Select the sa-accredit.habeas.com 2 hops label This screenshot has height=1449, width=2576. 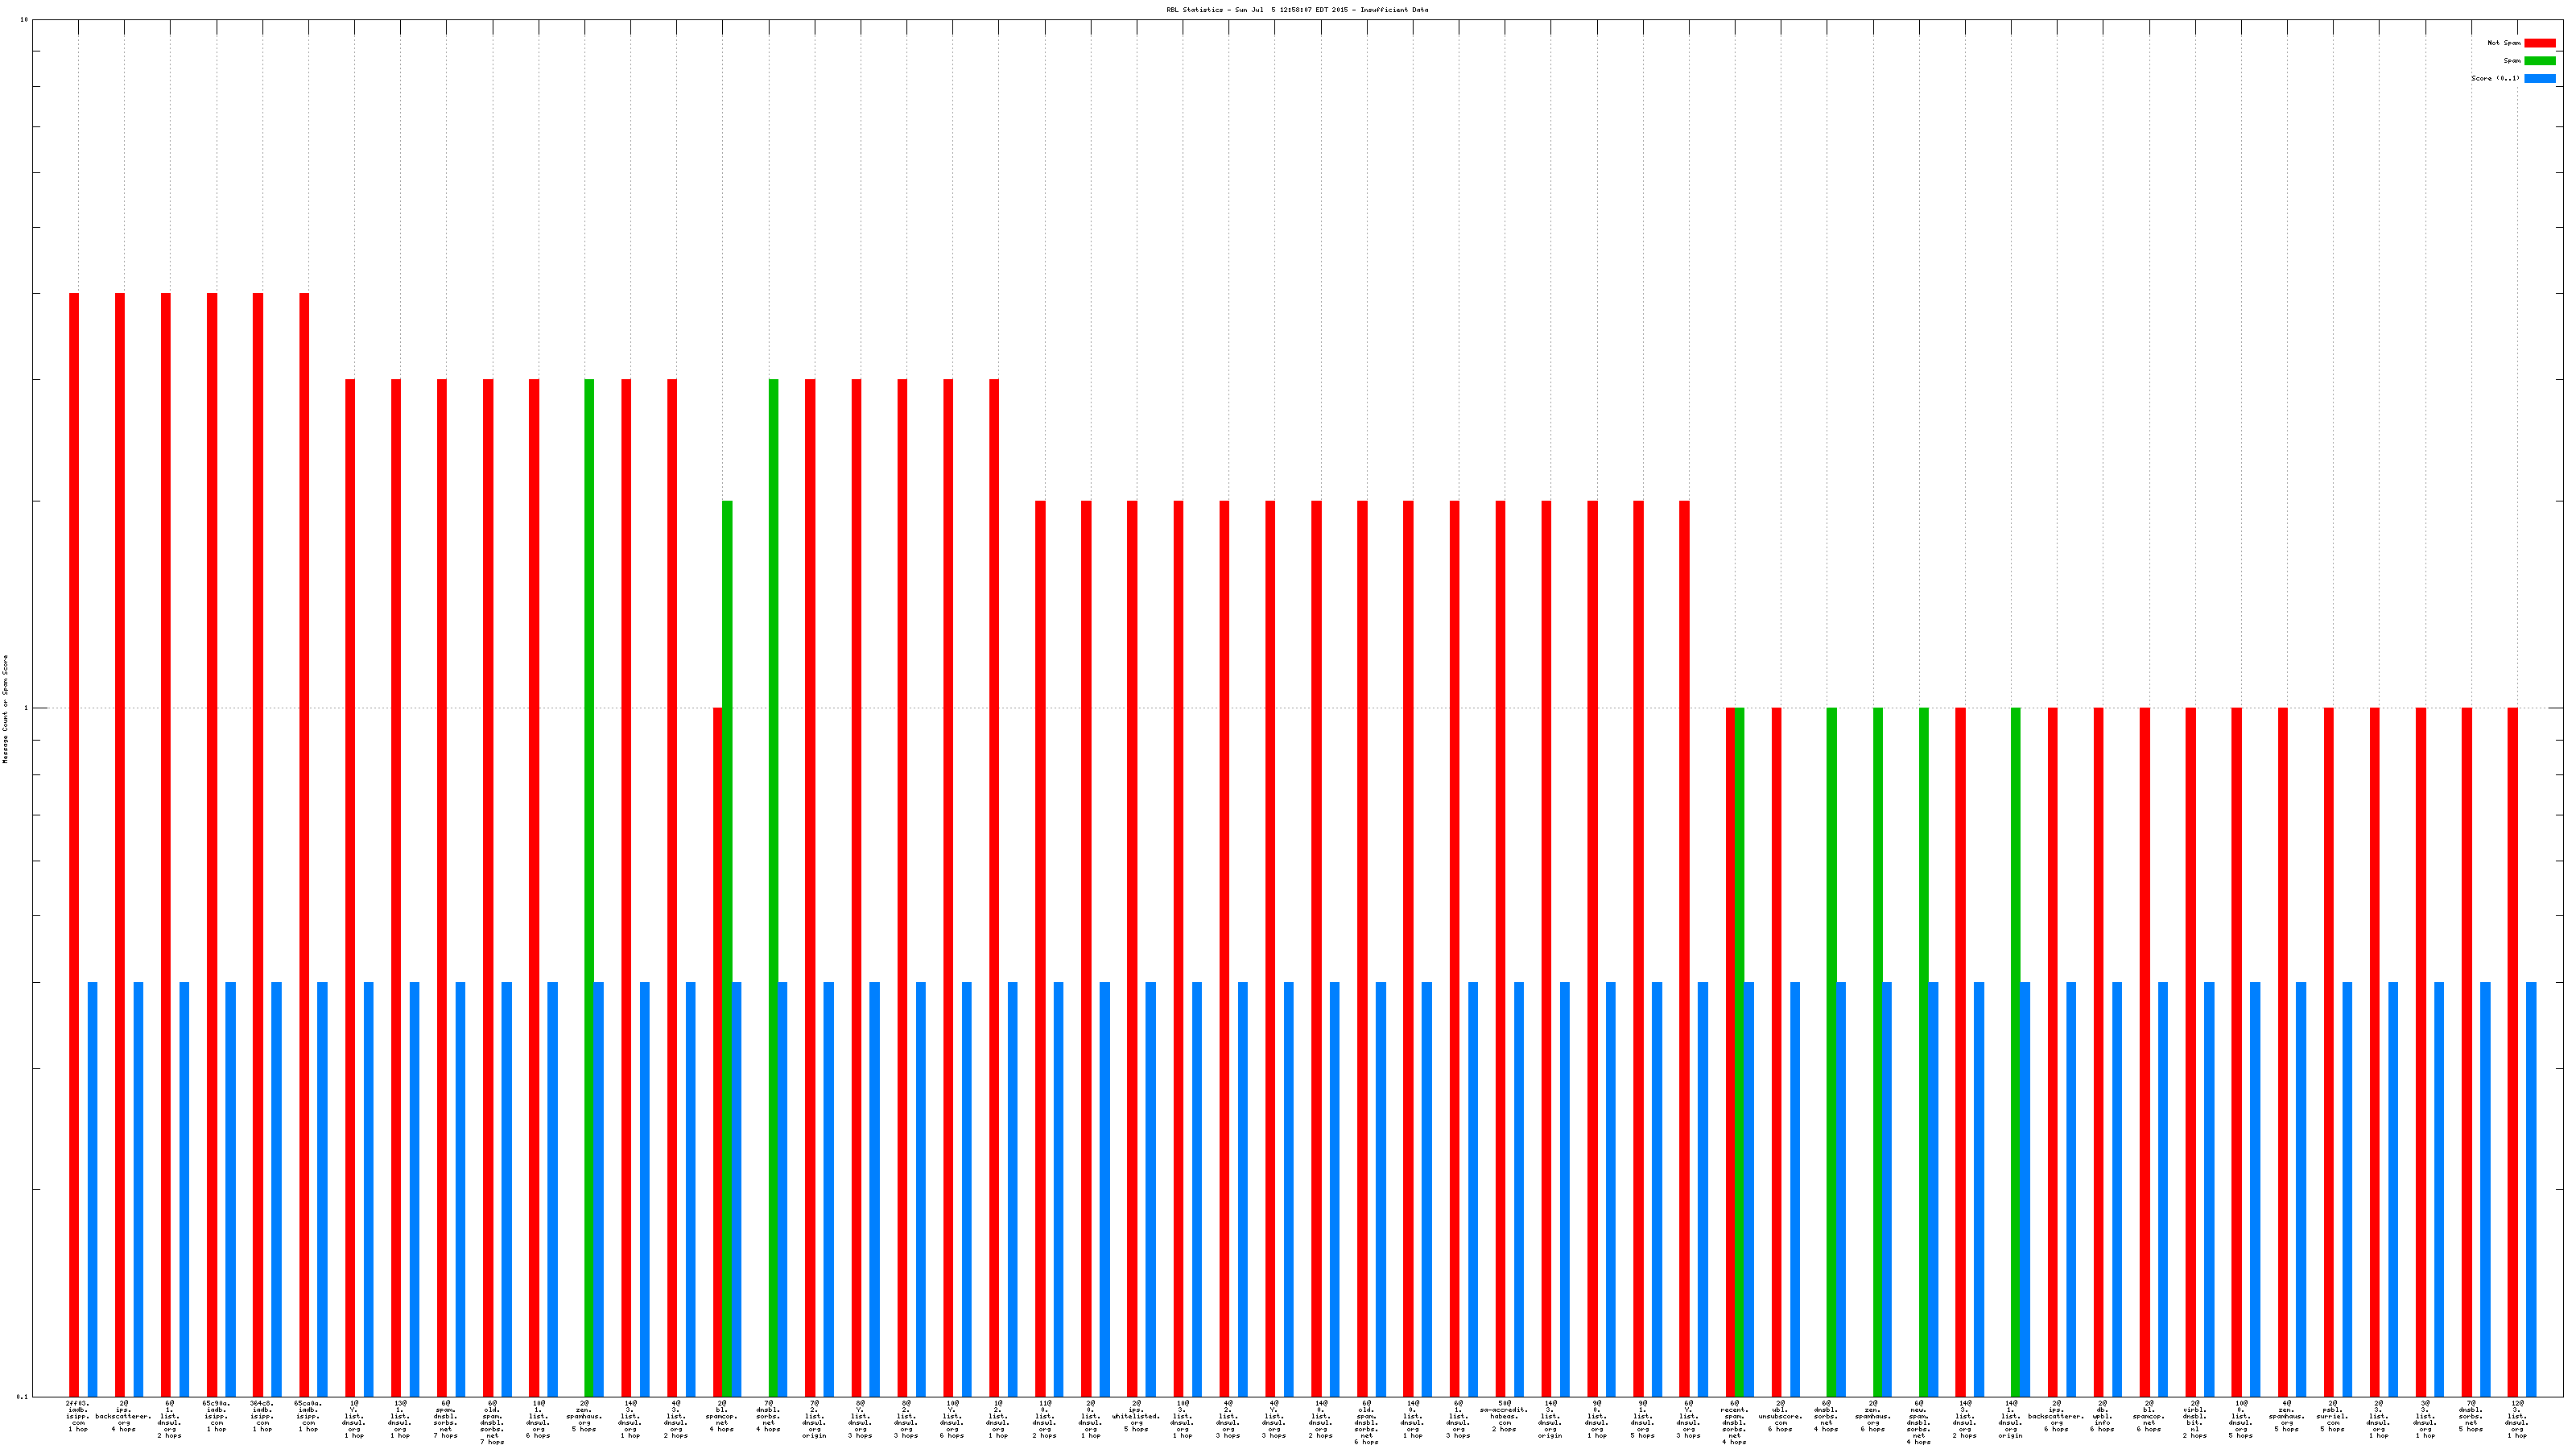[1504, 1416]
